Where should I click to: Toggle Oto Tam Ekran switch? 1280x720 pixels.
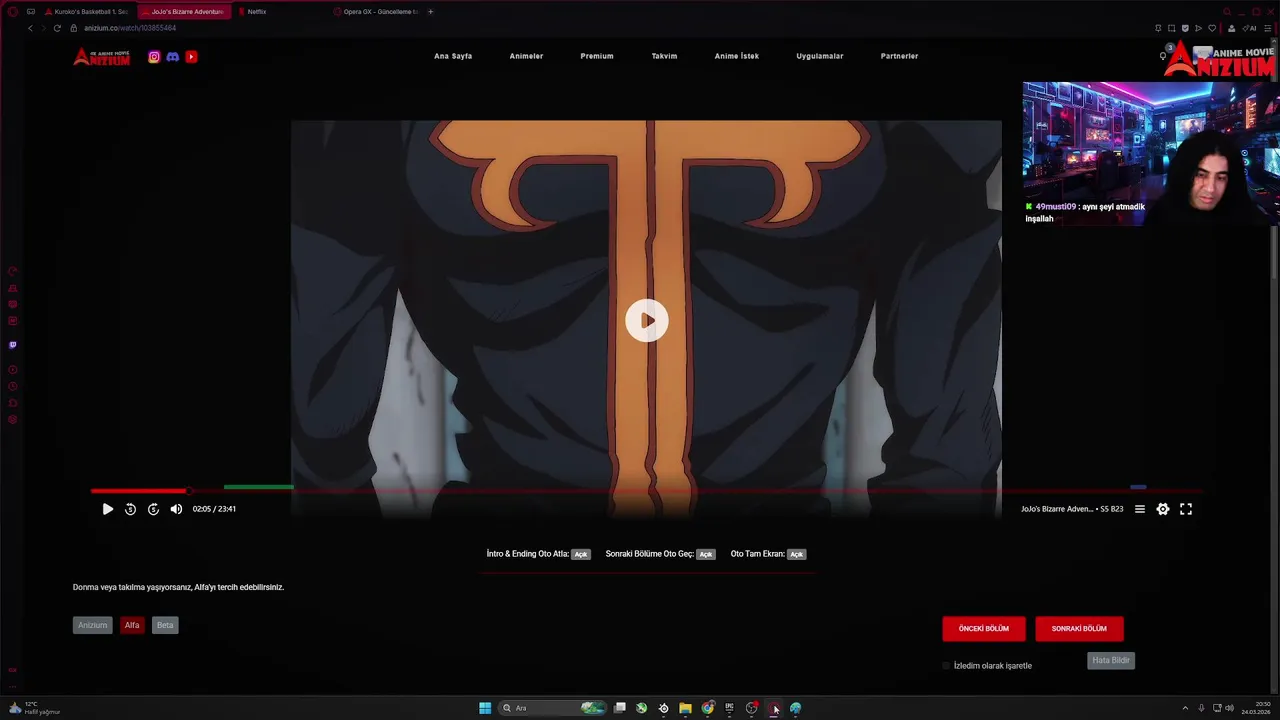796,554
